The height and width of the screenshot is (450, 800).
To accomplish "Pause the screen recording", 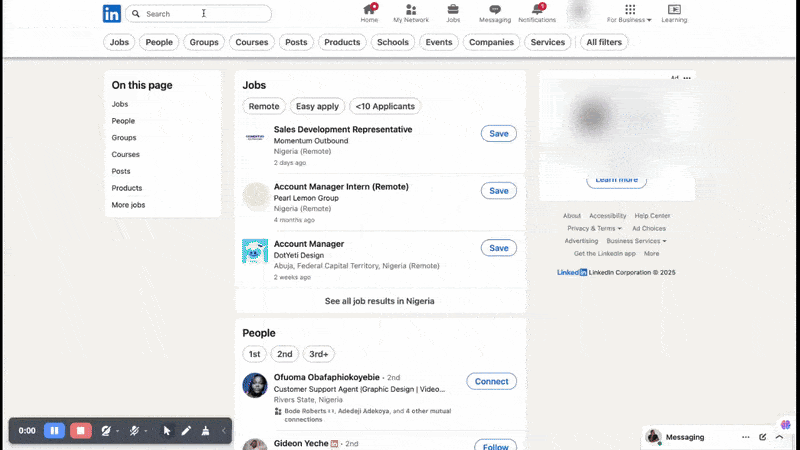I will (54, 431).
